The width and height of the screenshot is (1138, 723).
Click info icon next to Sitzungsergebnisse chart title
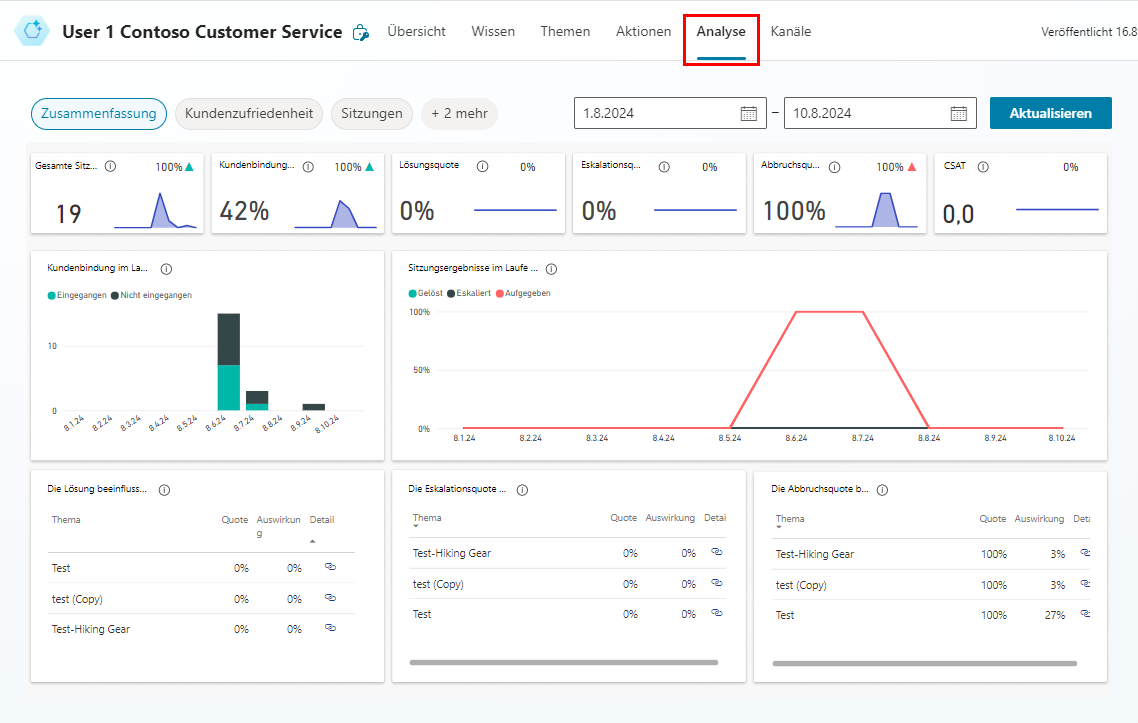pyautogui.click(x=551, y=269)
